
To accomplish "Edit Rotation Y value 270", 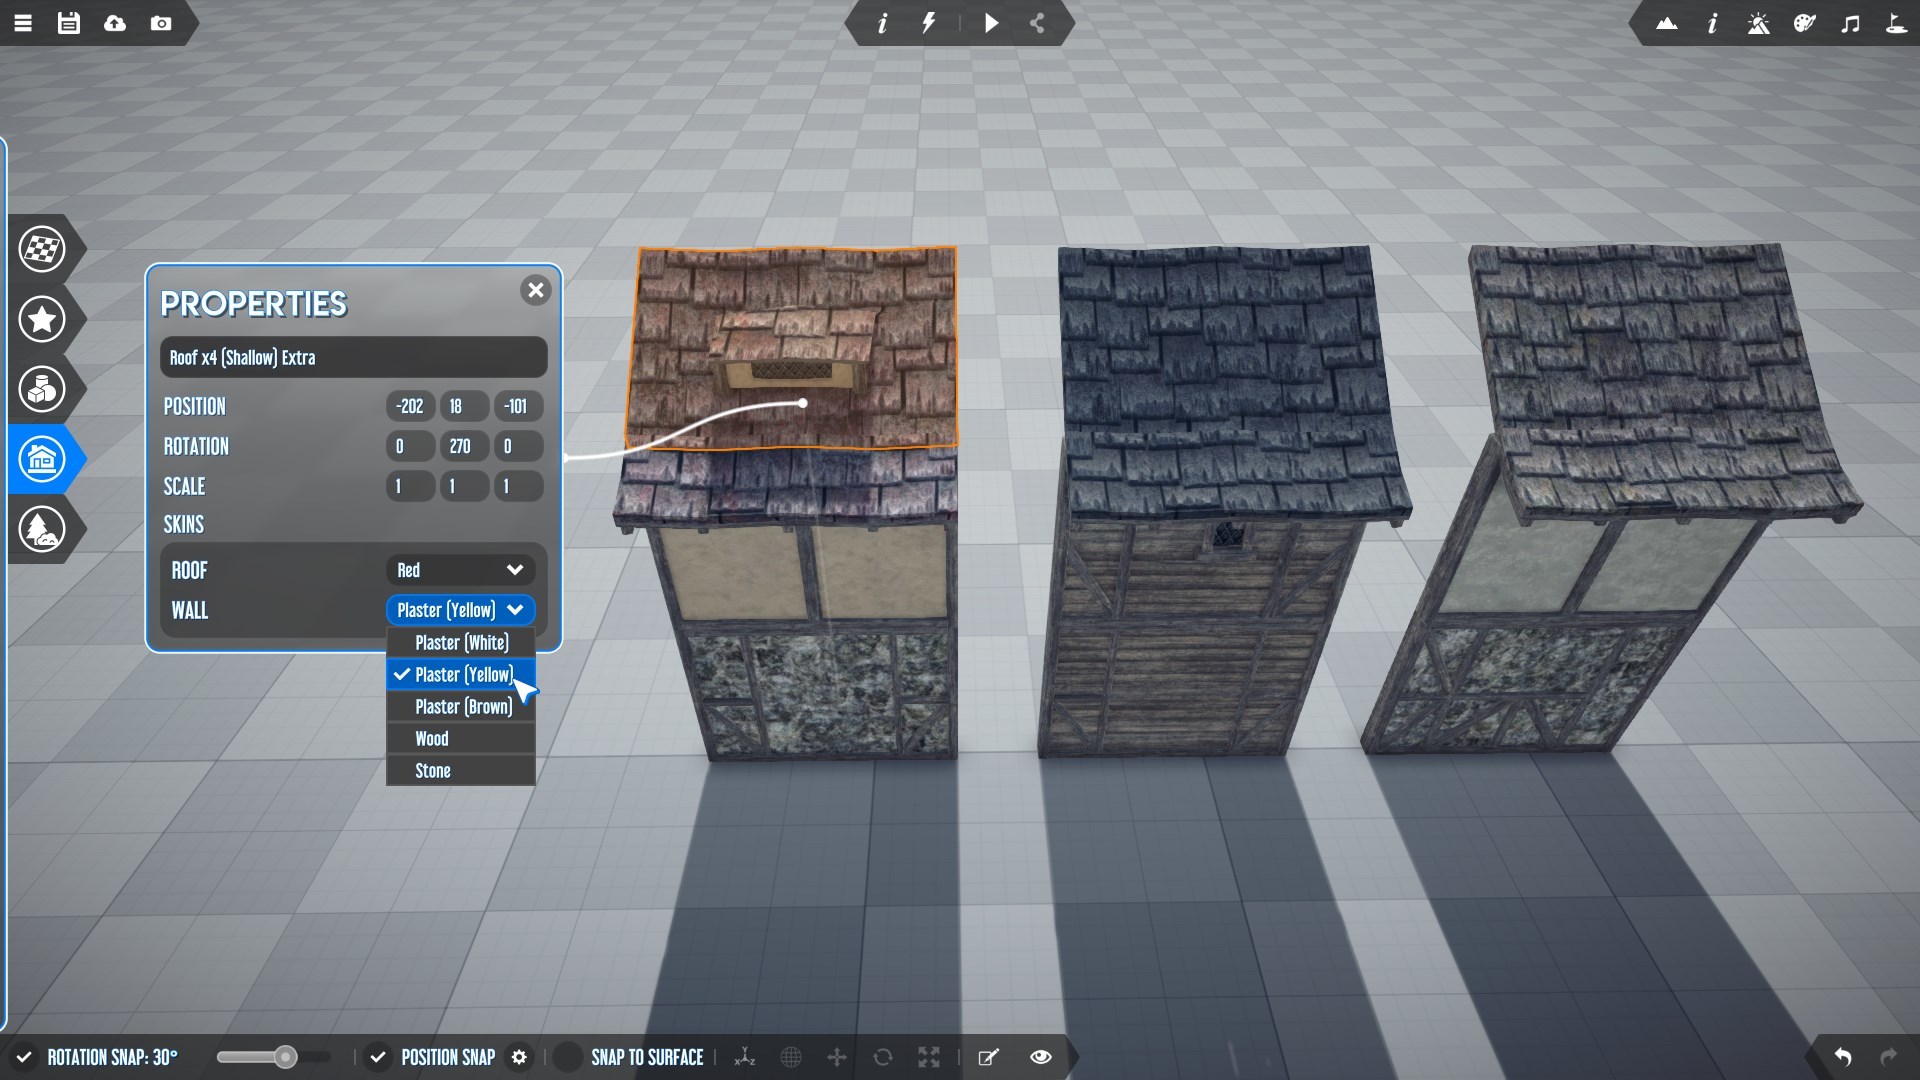I will coord(464,446).
